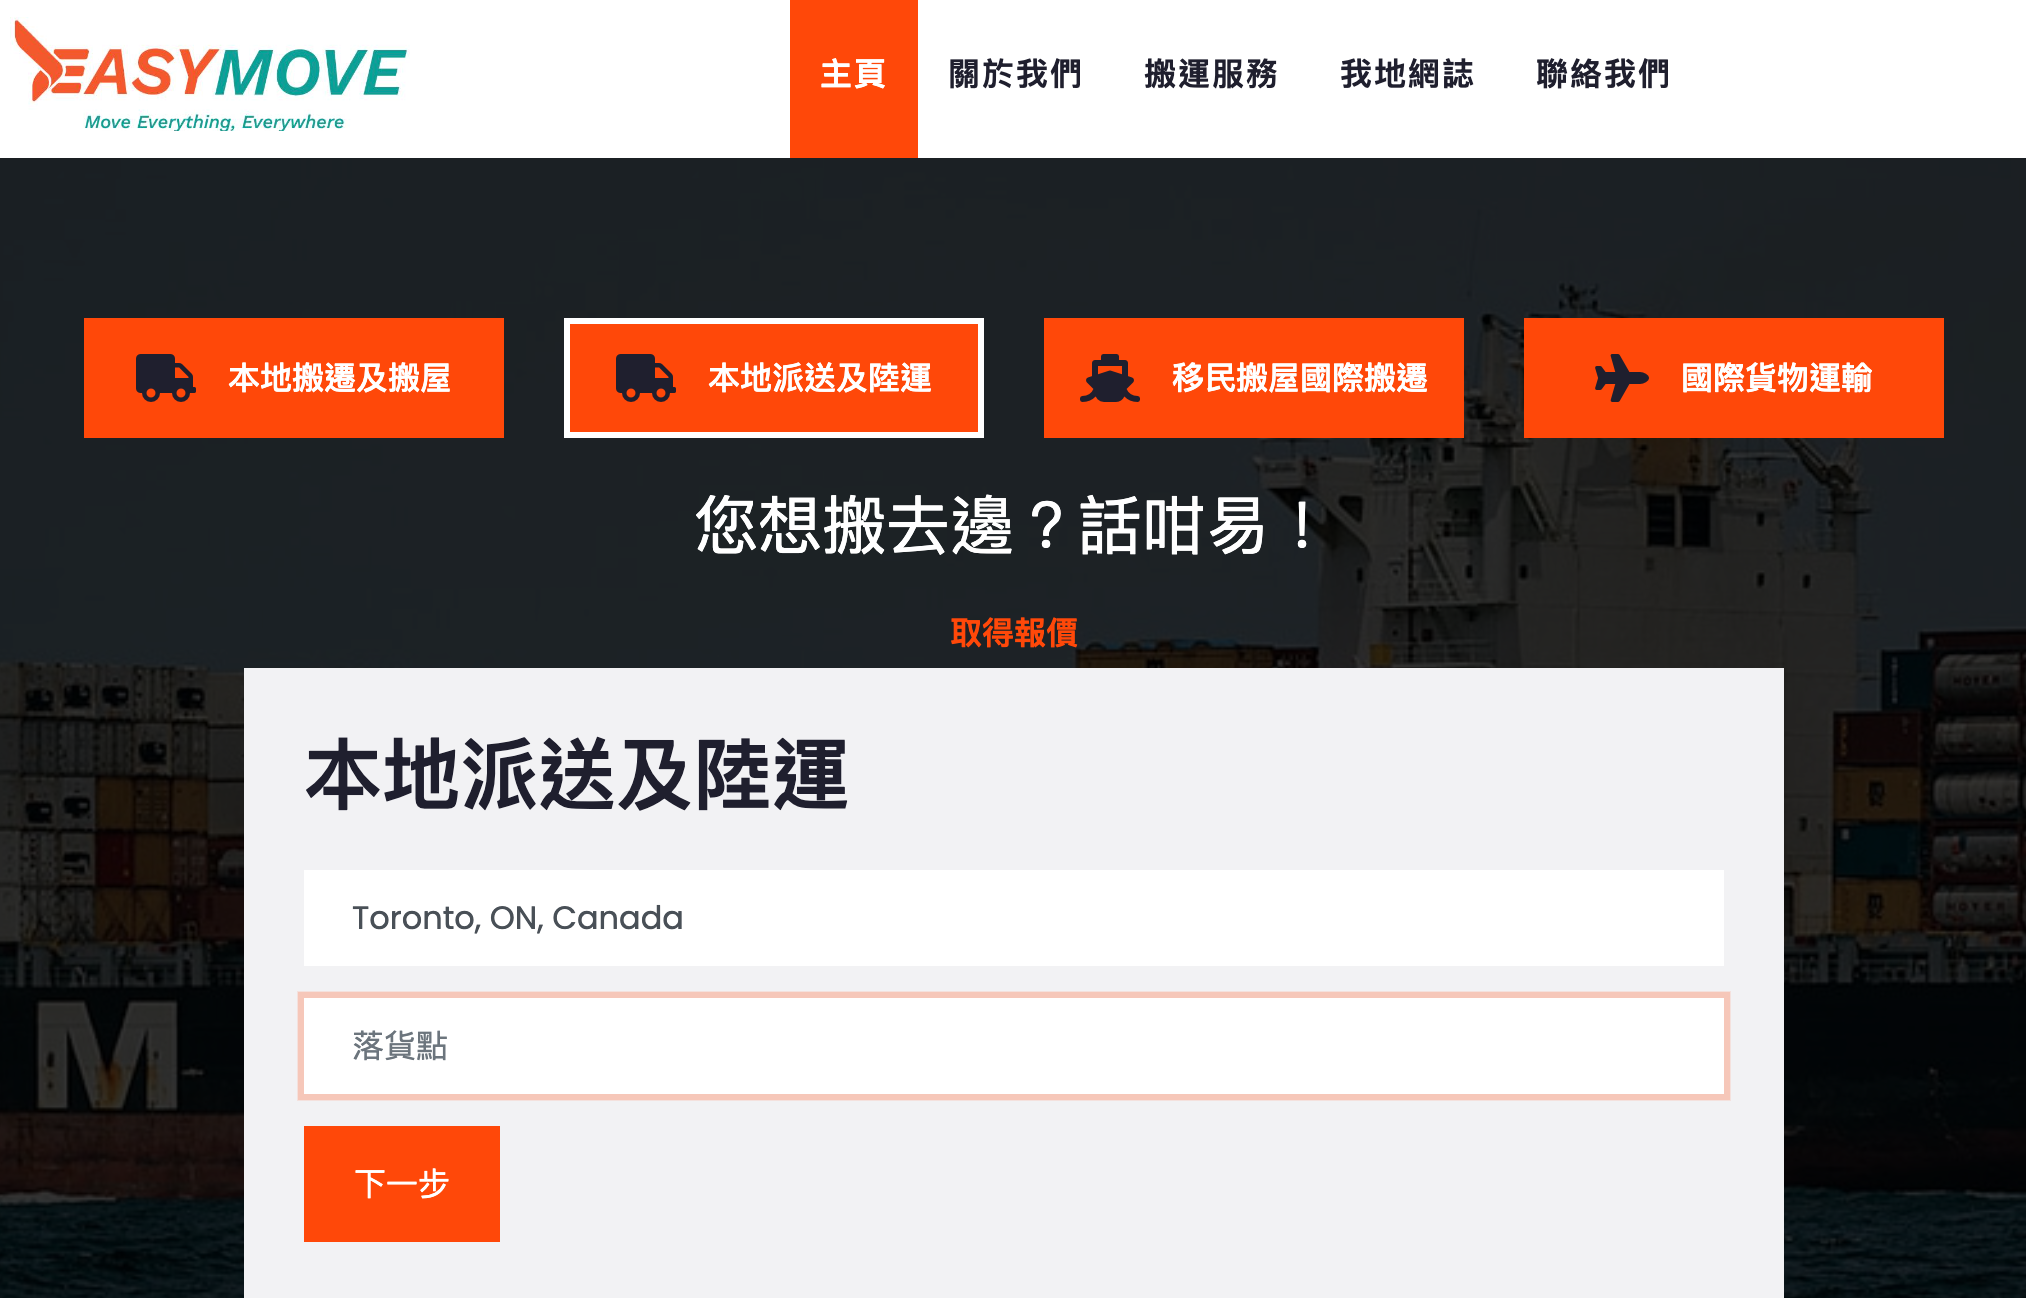Click ship icon on 移民搬屋國際搬遷 button
2026x1298 pixels.
click(1109, 378)
